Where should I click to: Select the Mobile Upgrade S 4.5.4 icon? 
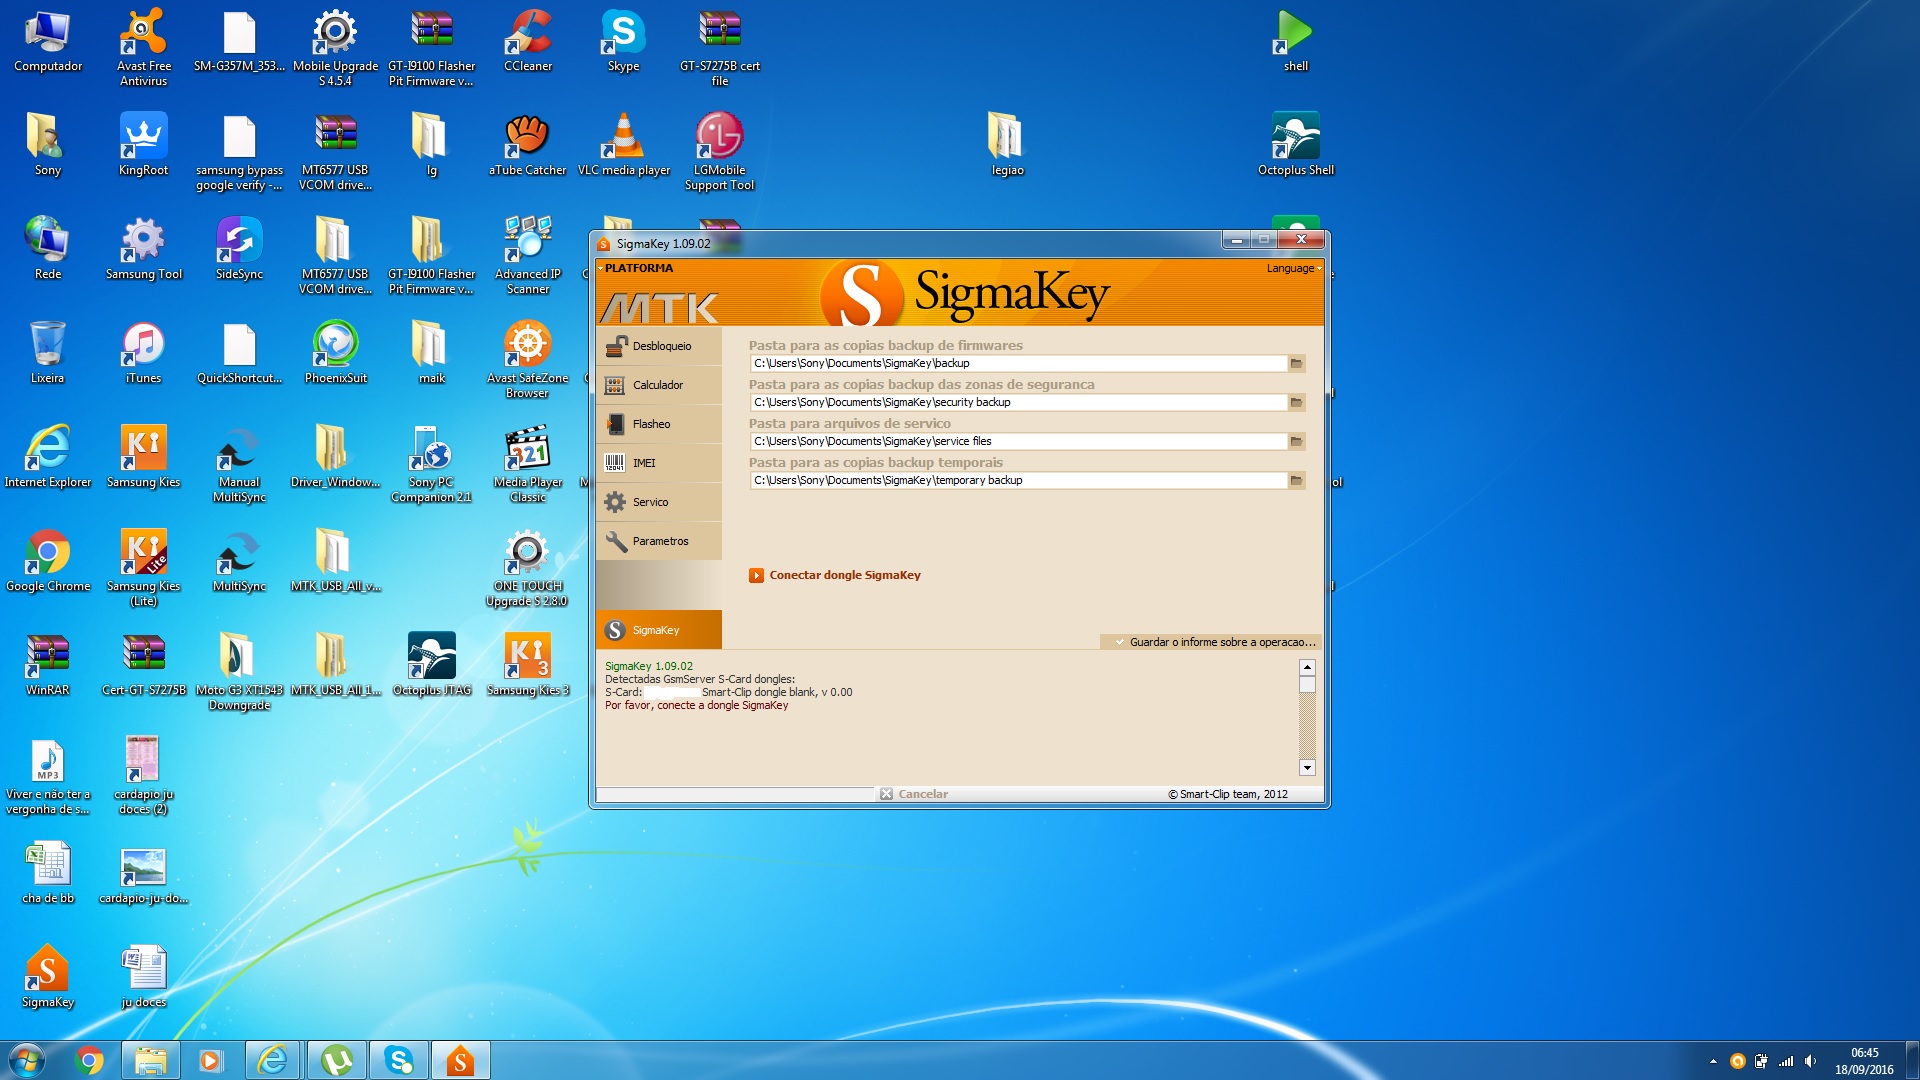coord(335,46)
